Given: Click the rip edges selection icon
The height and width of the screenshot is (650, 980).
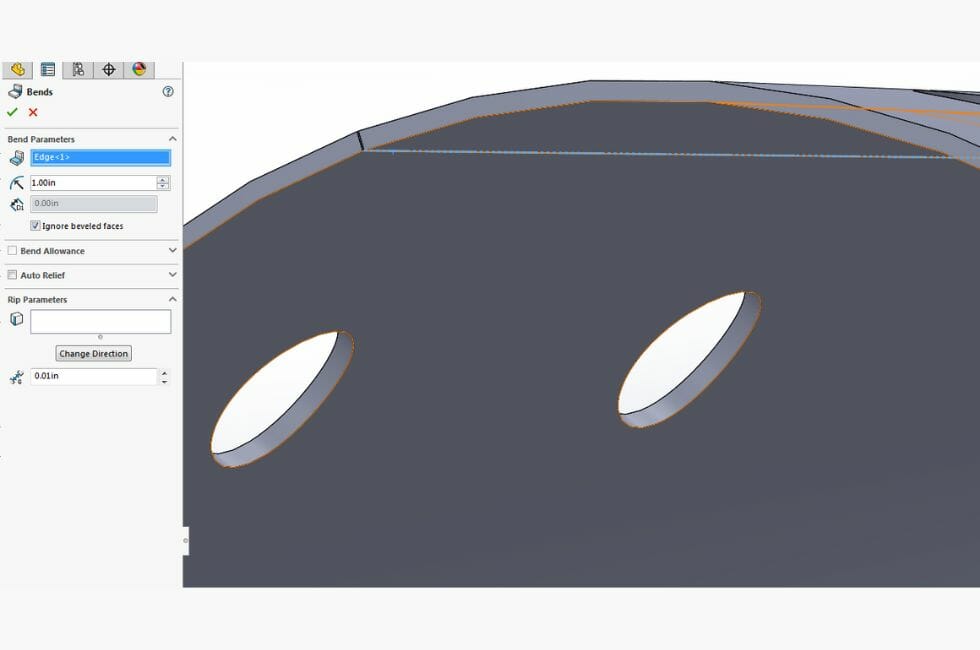Looking at the screenshot, I should click(15, 317).
